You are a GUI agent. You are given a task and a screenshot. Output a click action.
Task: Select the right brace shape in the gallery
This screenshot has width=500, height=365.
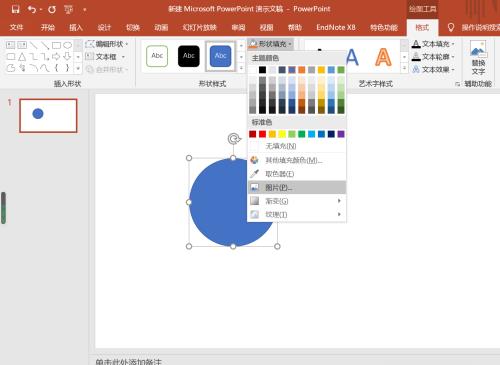click(x=67, y=68)
